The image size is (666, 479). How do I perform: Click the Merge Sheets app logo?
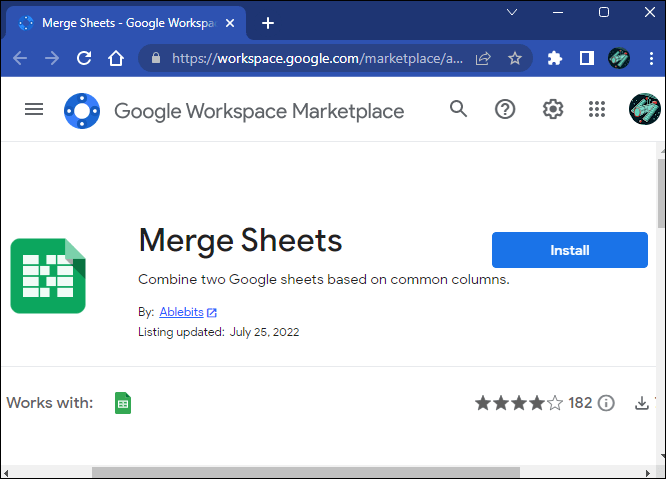[48, 276]
